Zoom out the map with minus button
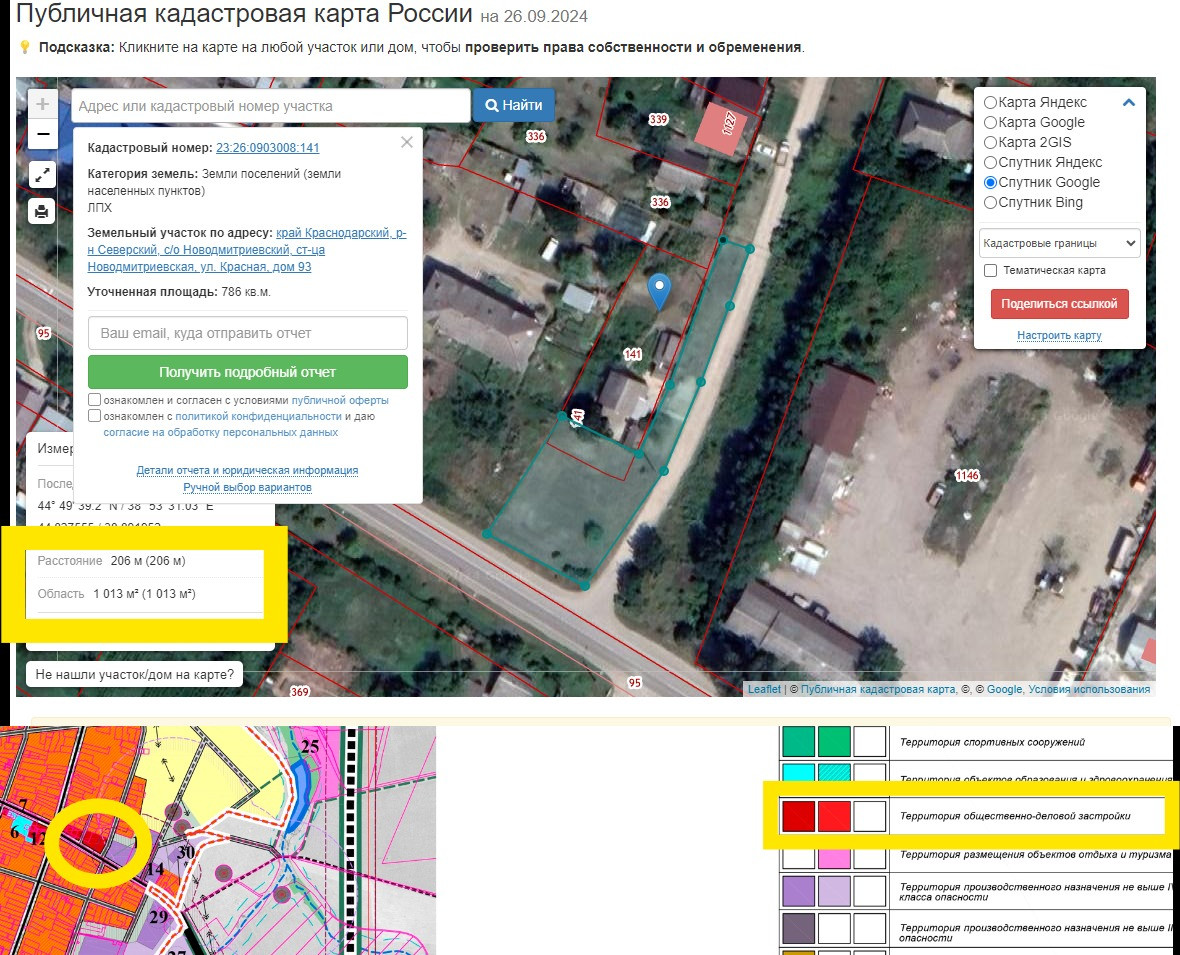 43,135
